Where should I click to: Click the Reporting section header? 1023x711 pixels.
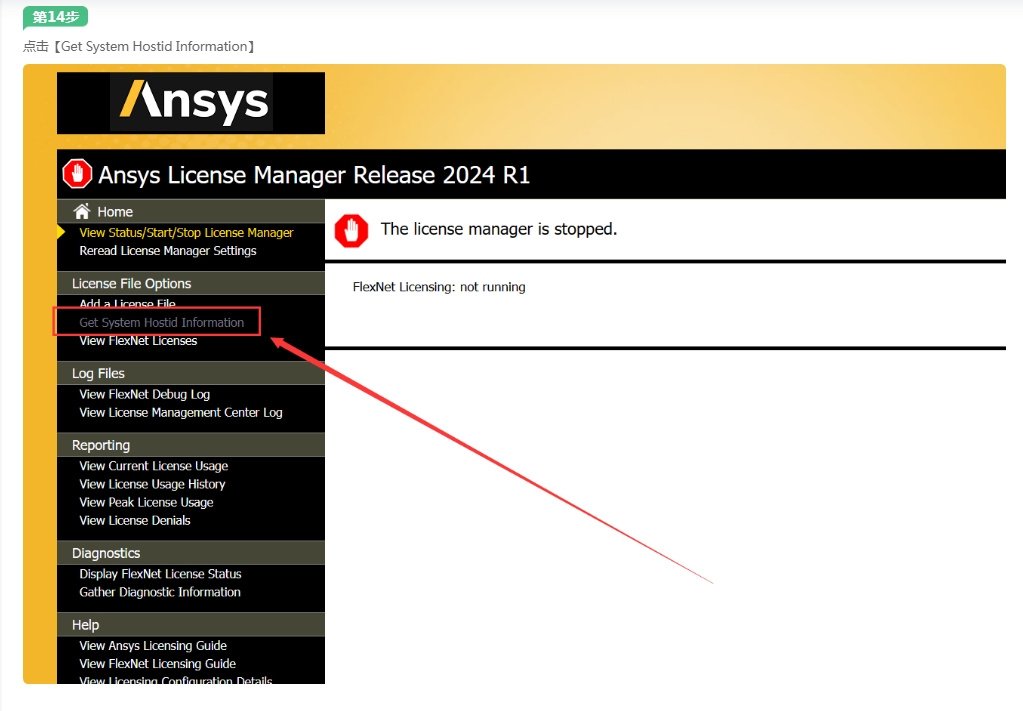(x=191, y=446)
